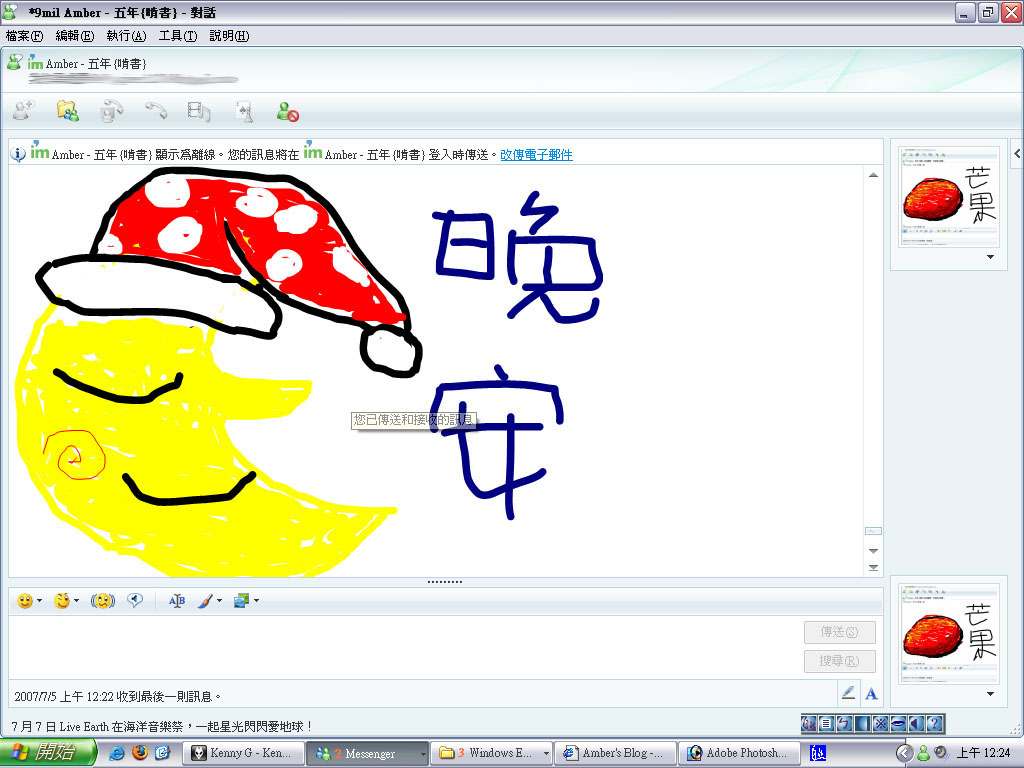Click the smiley emoticon picker icon

click(x=25, y=601)
